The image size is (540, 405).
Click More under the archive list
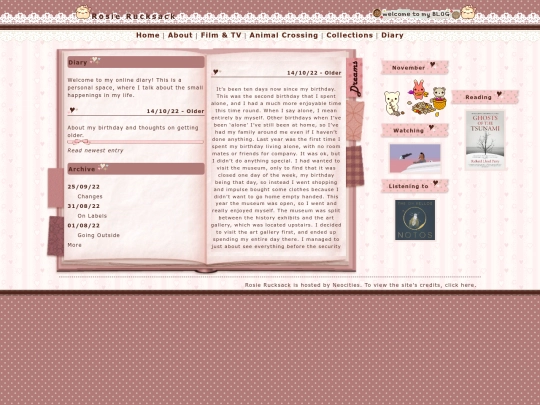74,245
